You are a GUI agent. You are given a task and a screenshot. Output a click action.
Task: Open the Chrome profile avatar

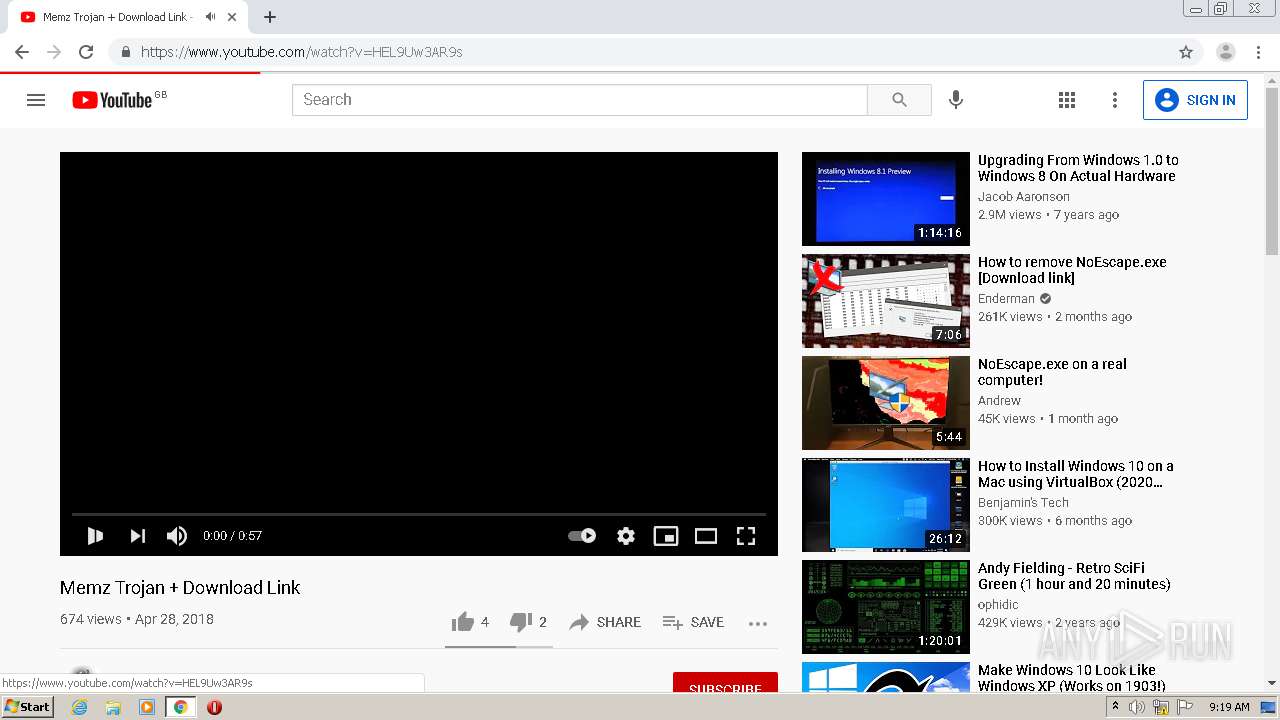pos(1226,52)
